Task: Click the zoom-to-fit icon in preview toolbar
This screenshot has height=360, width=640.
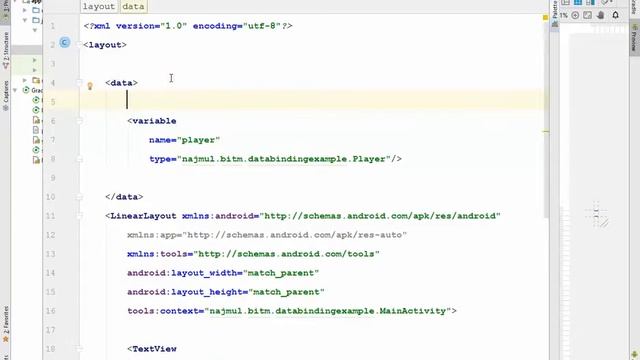Action: (x=587, y=16)
